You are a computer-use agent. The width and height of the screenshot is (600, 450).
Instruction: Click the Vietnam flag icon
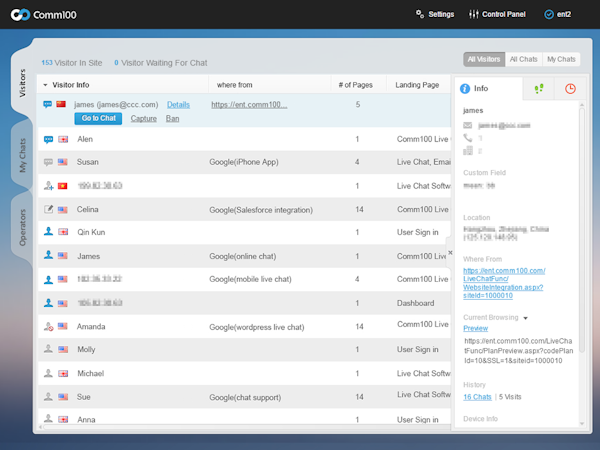62,186
